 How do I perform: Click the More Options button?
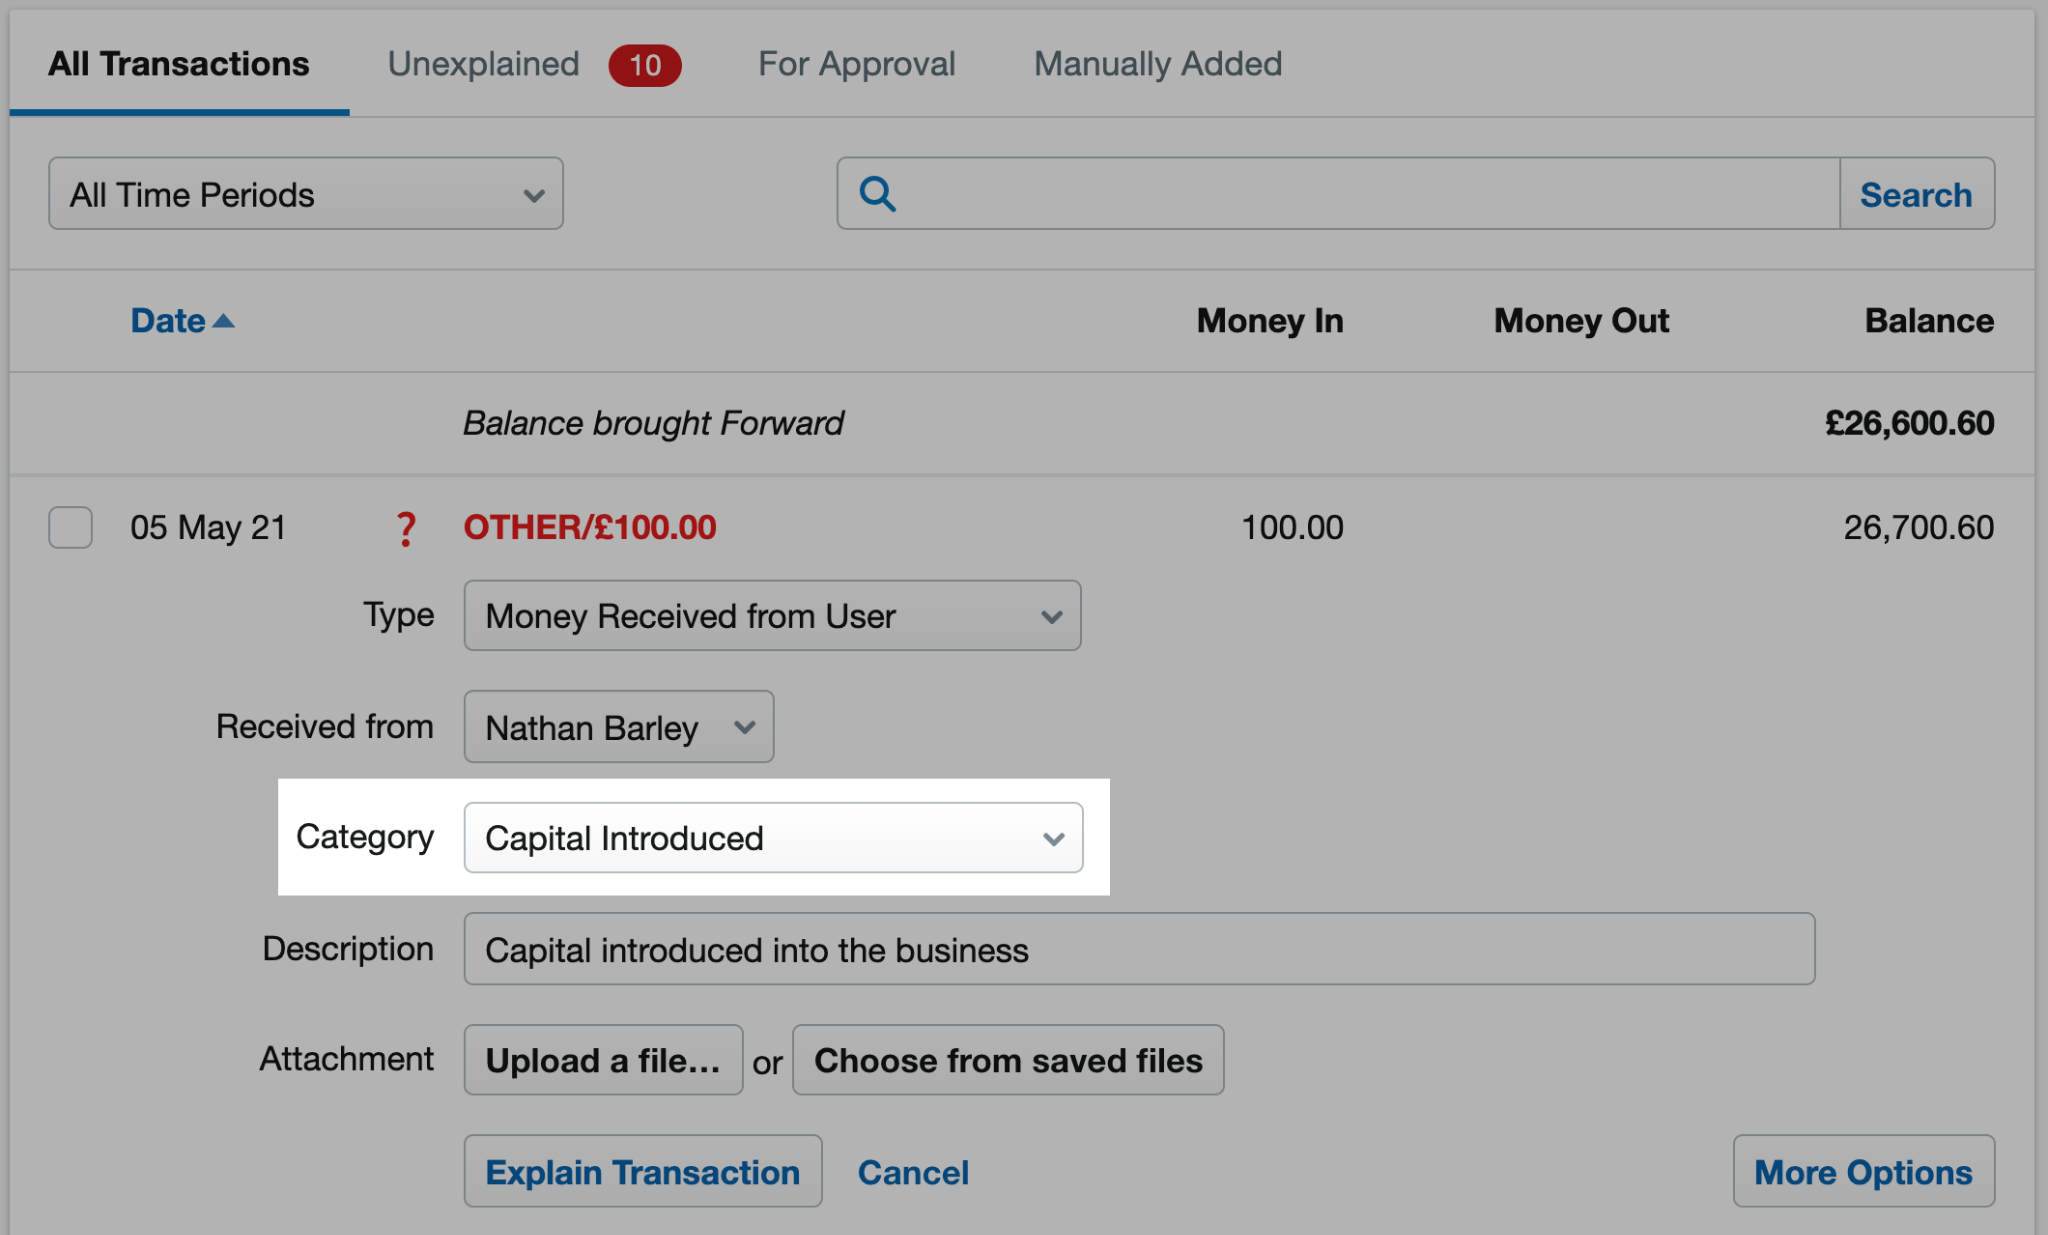coord(1864,1172)
